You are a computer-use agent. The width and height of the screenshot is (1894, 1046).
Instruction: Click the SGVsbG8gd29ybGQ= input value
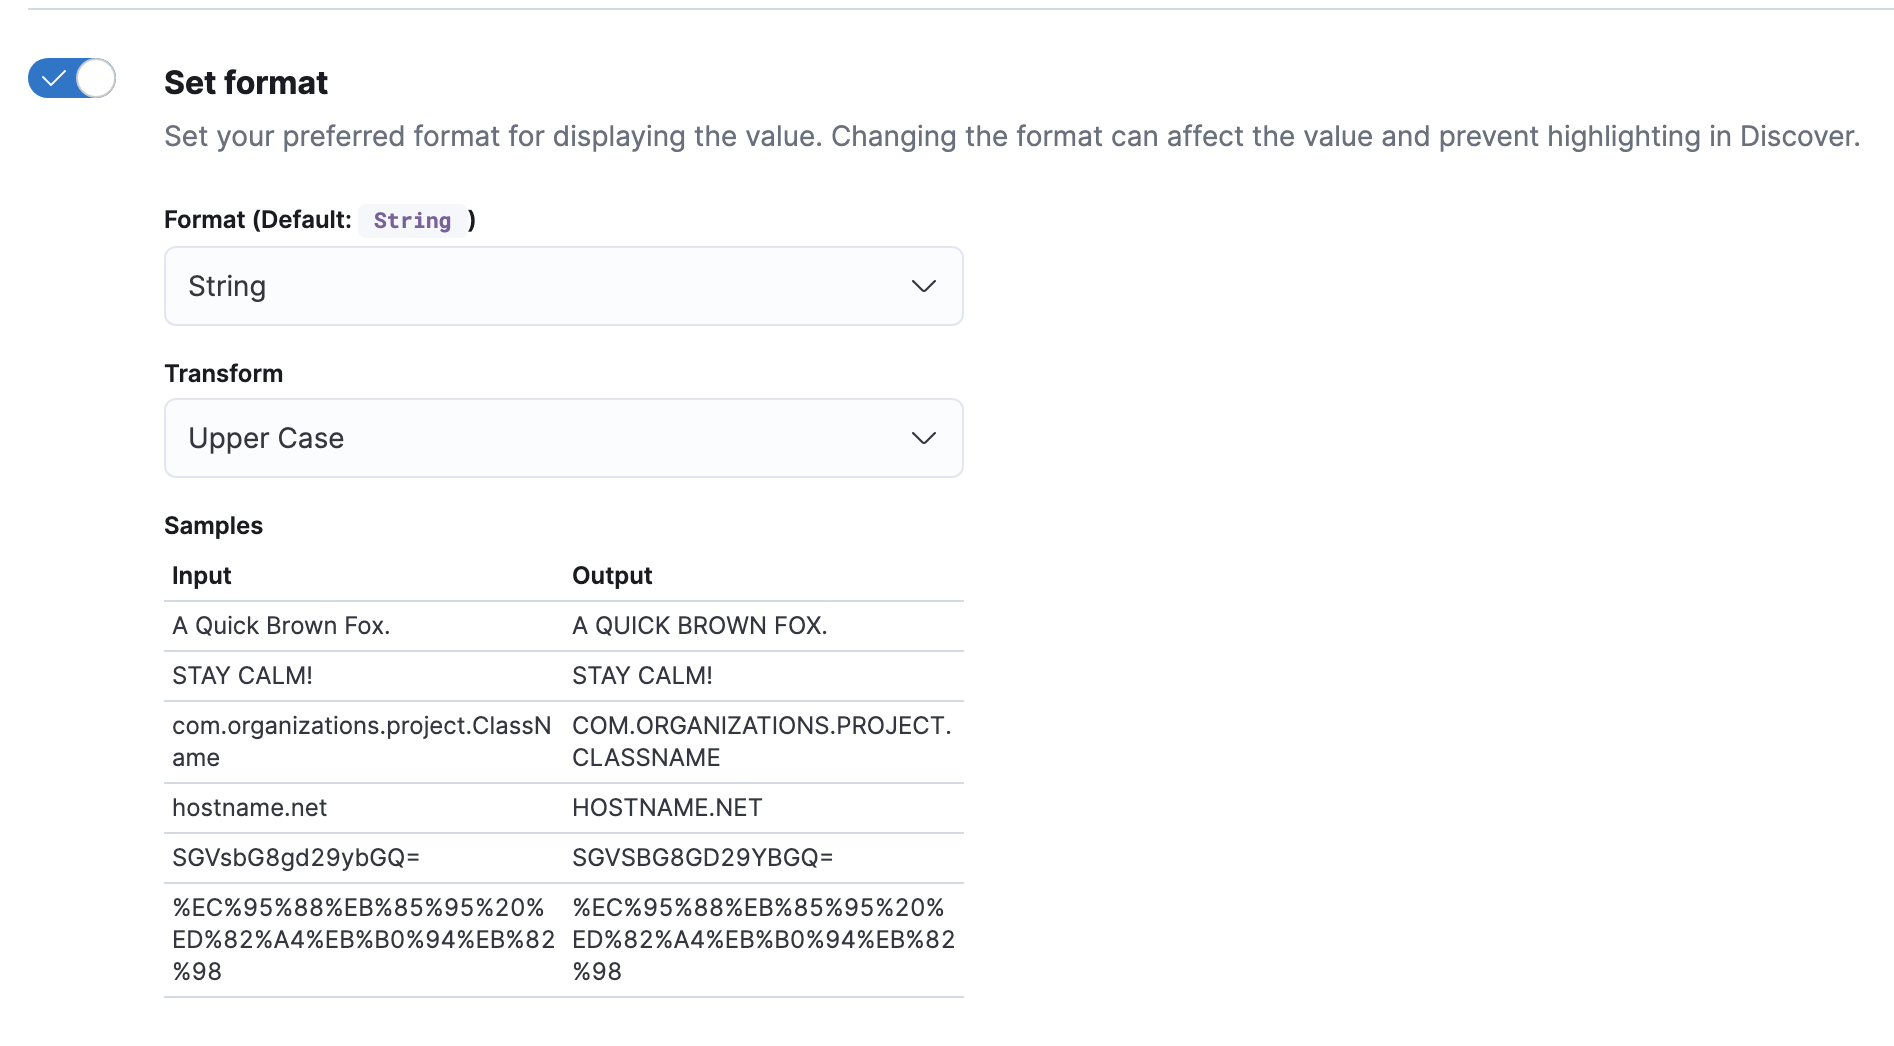click(297, 857)
